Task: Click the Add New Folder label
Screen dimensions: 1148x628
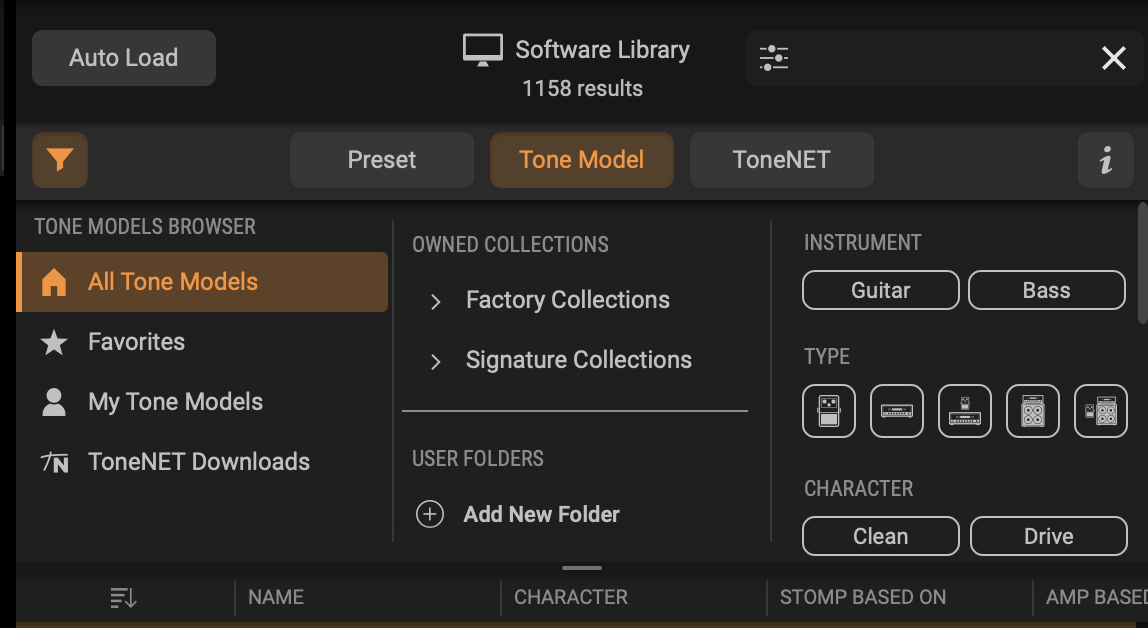Action: click(x=542, y=514)
